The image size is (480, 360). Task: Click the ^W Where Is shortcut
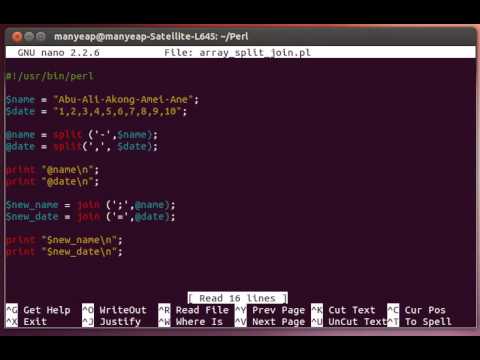(x=191, y=322)
